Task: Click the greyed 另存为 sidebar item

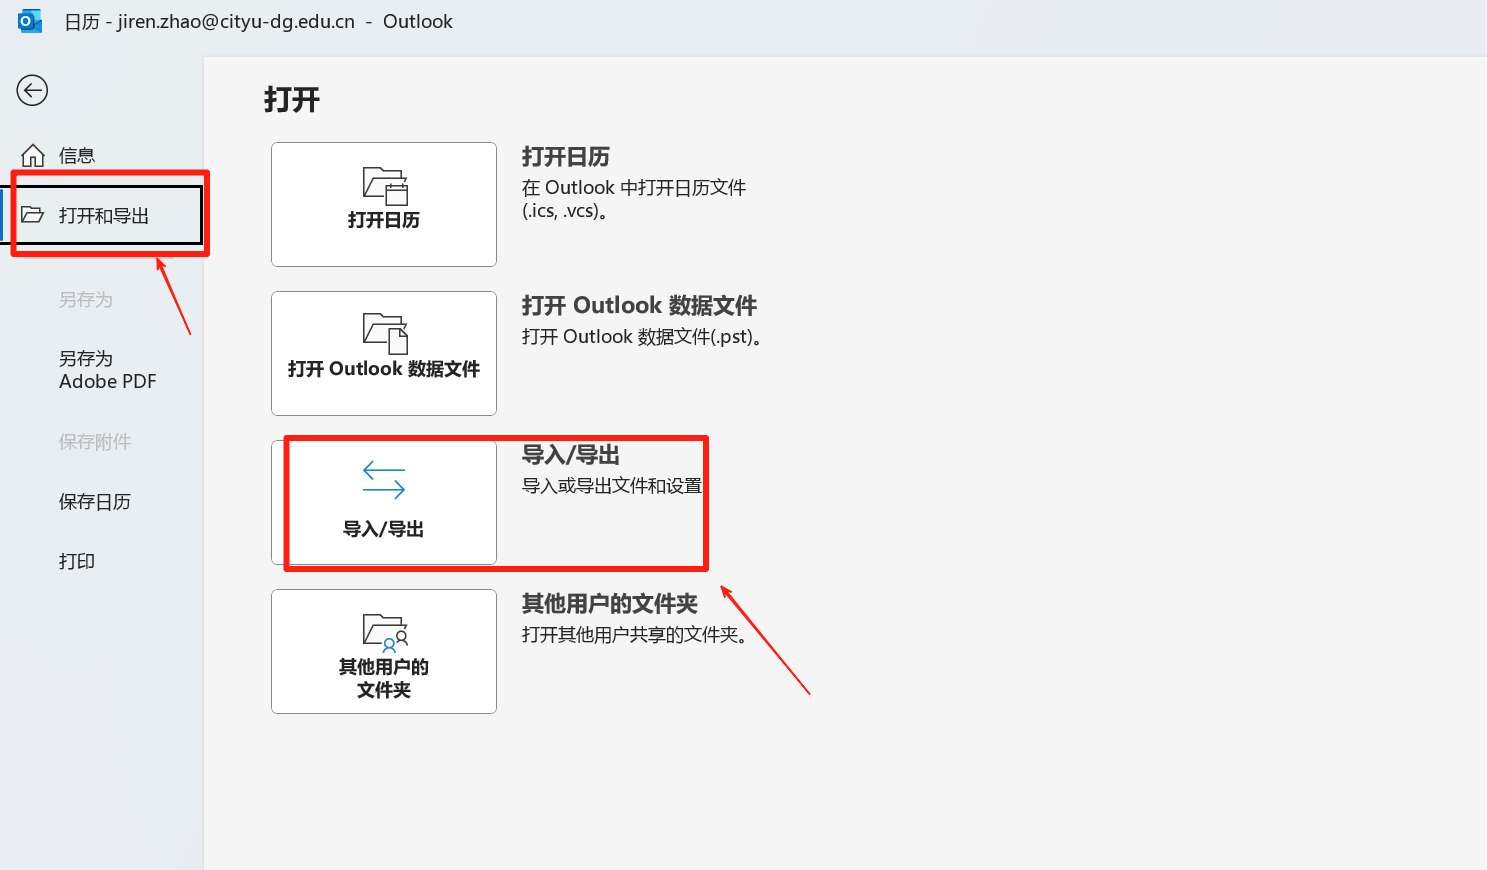Action: (86, 300)
